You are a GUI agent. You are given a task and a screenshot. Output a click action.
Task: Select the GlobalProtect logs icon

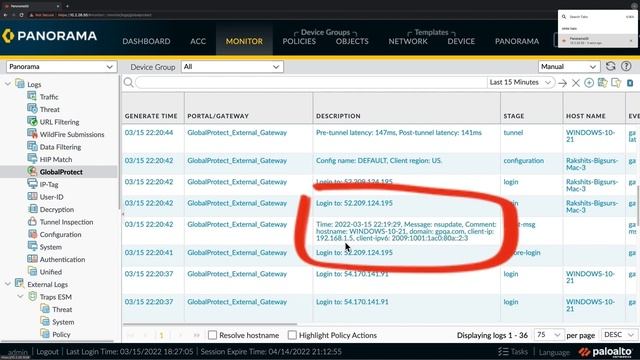coord(32,171)
